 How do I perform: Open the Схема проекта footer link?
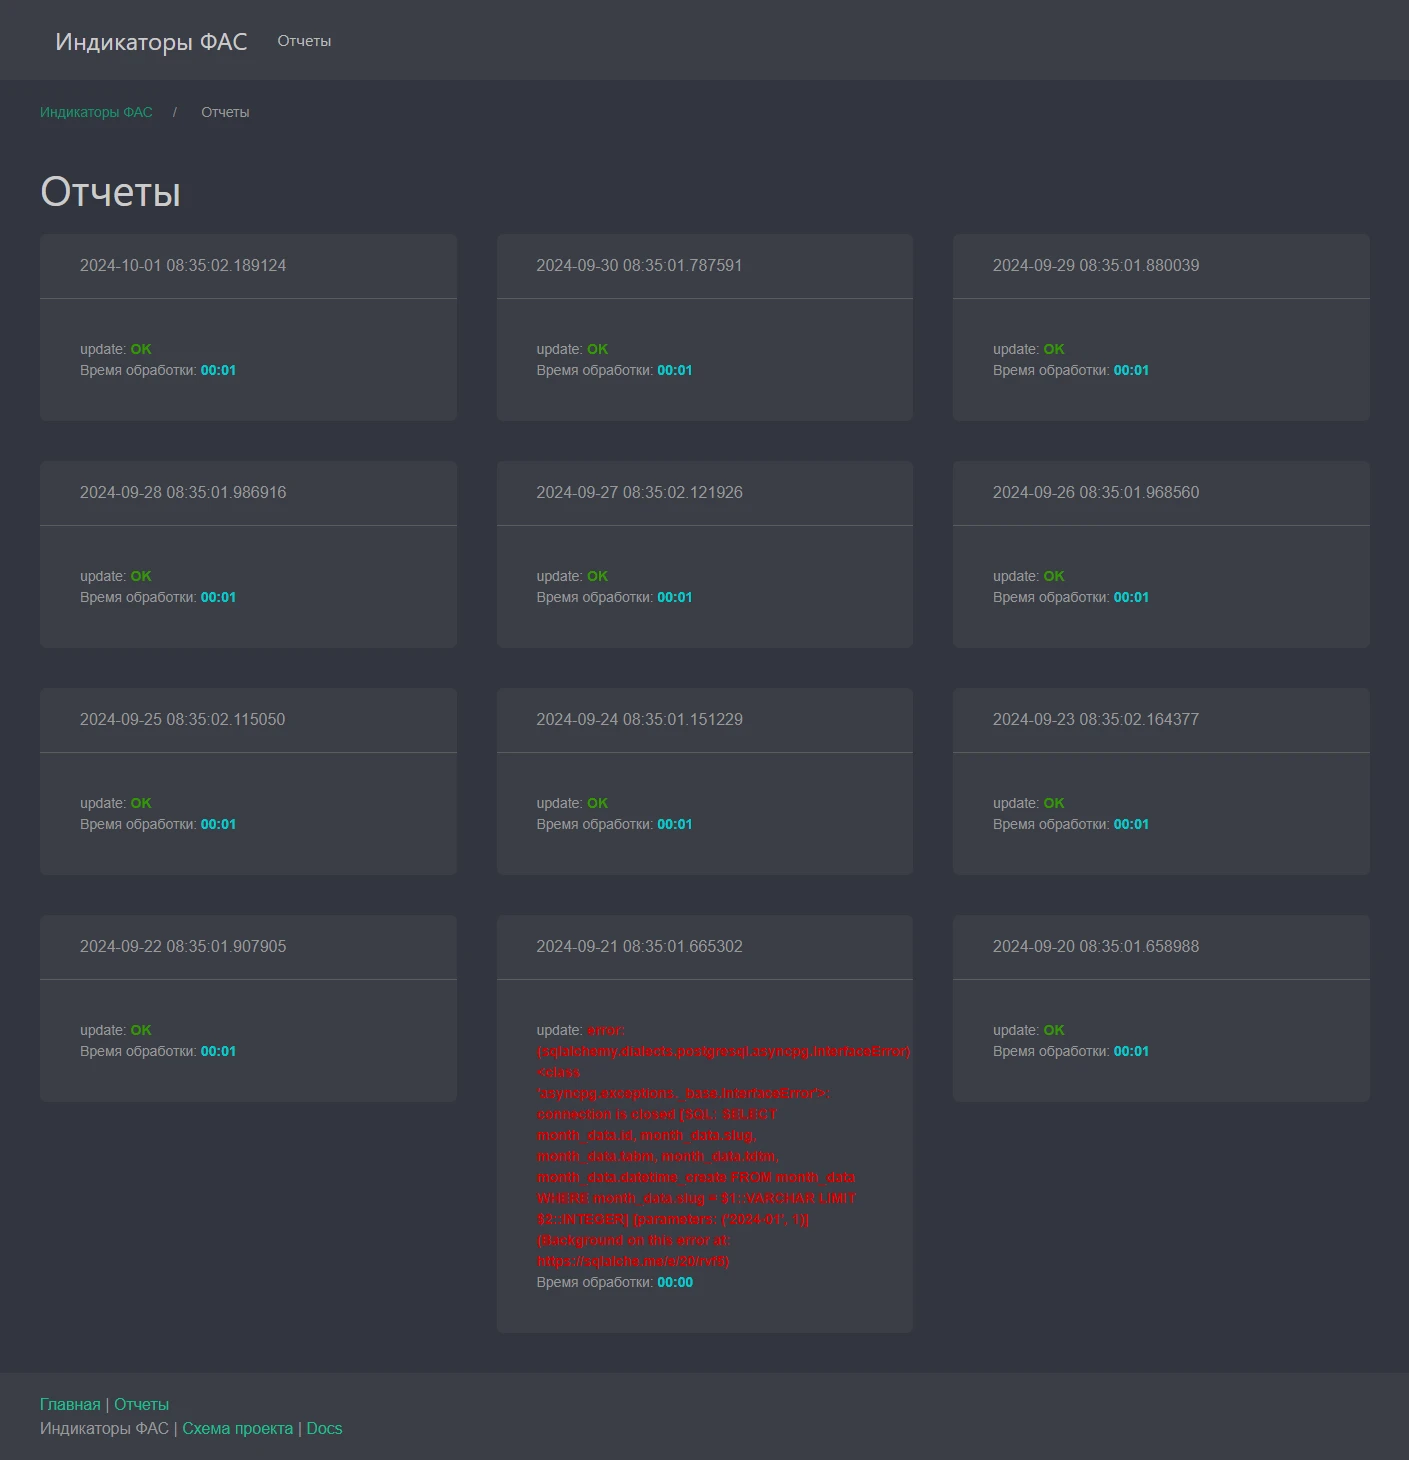(x=237, y=1428)
